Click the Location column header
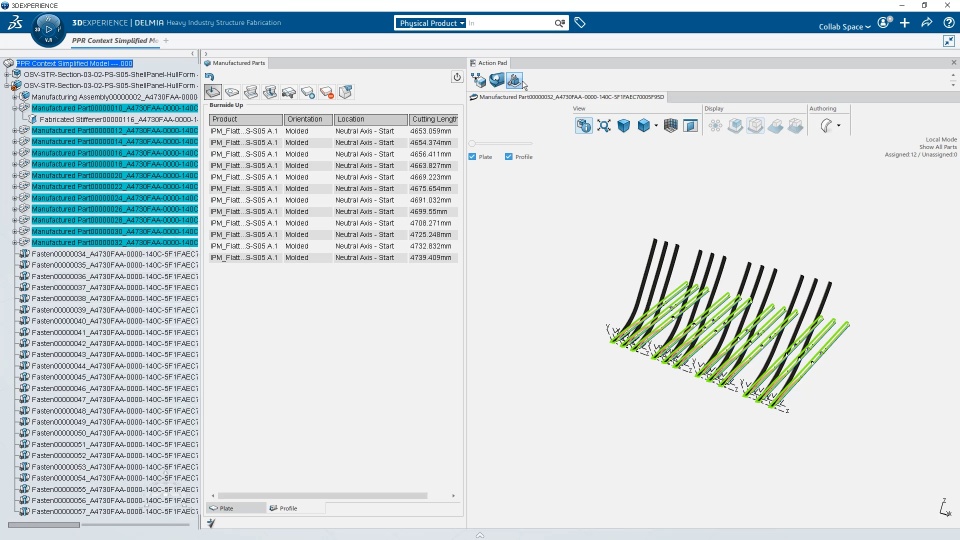 pyautogui.click(x=370, y=119)
